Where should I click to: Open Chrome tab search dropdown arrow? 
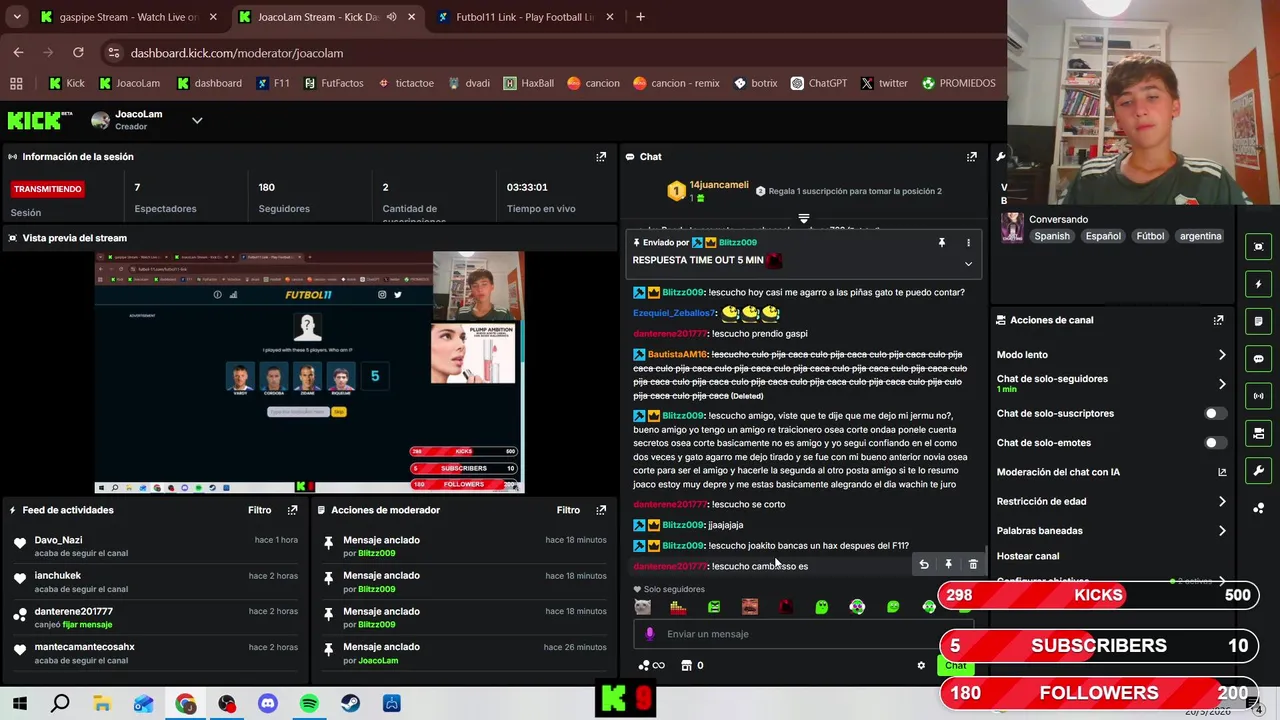tap(17, 17)
